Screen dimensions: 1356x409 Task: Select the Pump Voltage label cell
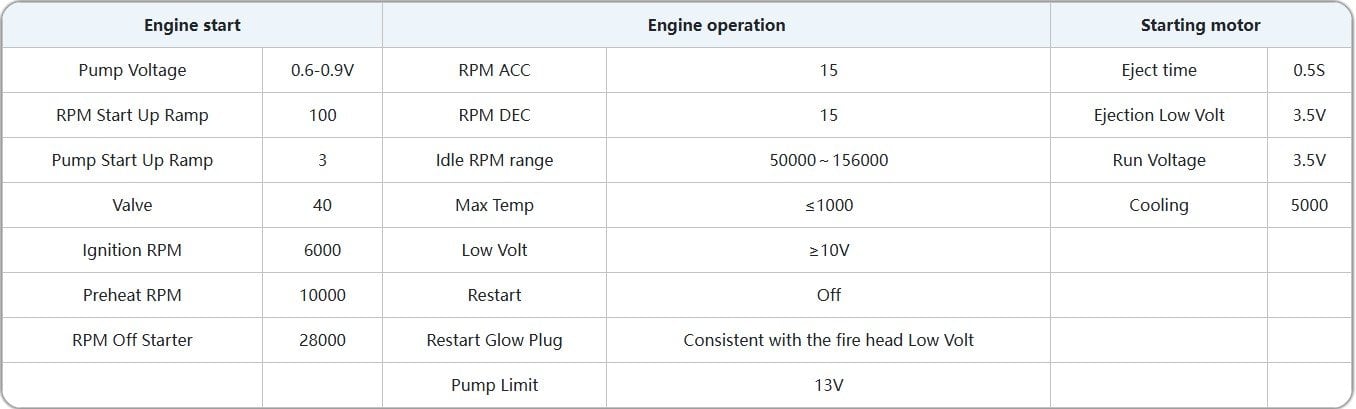tap(132, 70)
